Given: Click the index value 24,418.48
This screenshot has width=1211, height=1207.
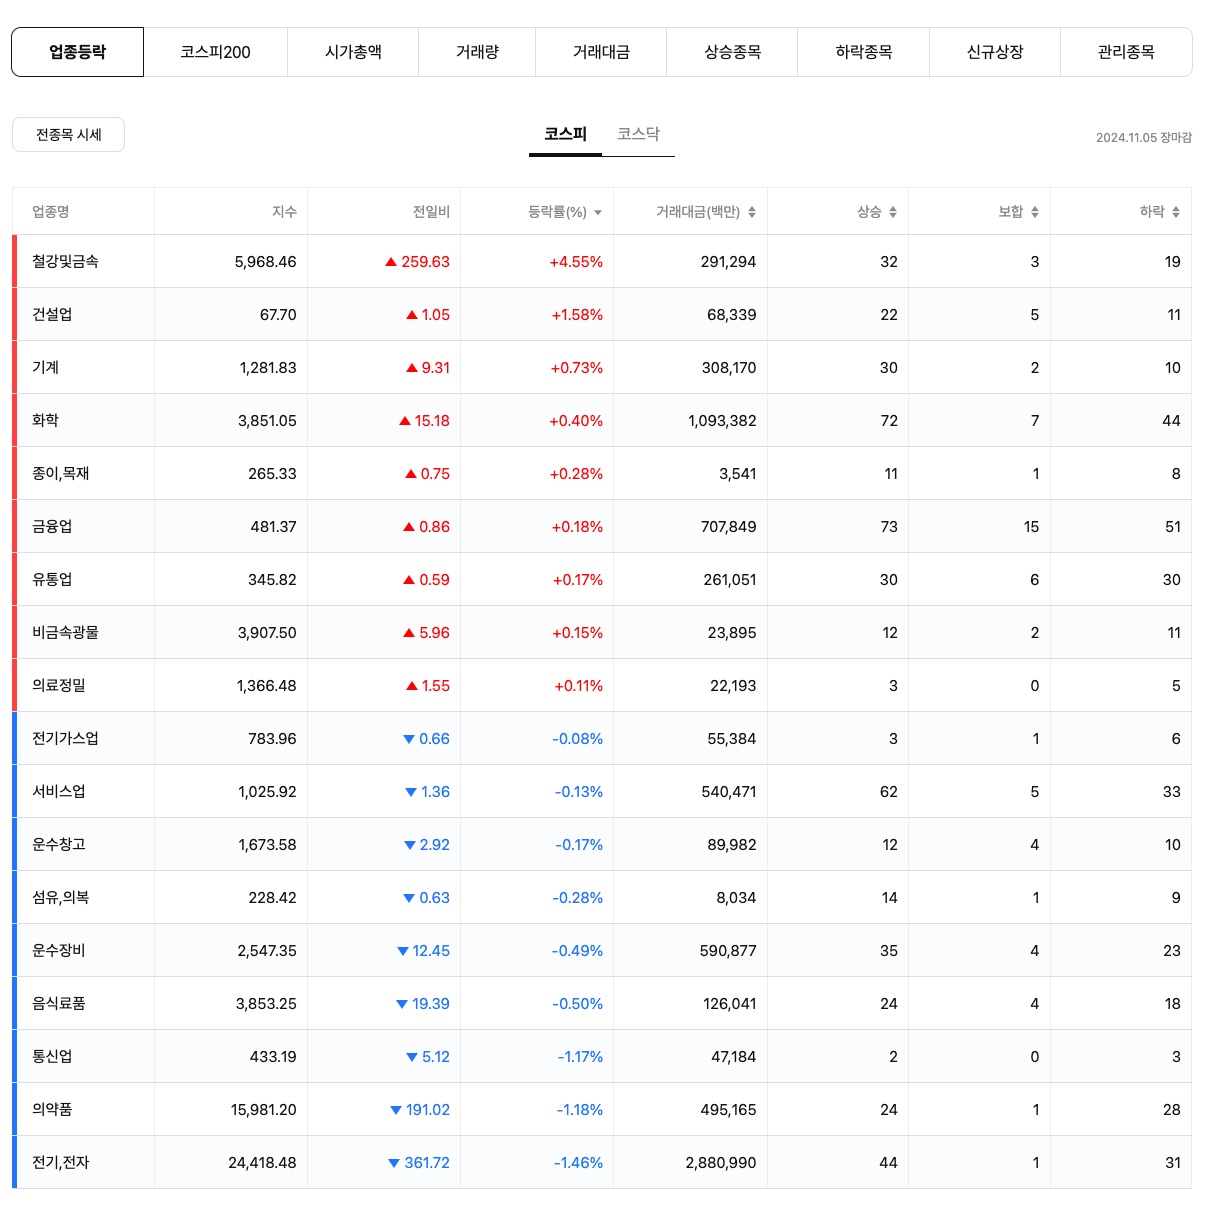Looking at the screenshot, I should pos(262,1163).
